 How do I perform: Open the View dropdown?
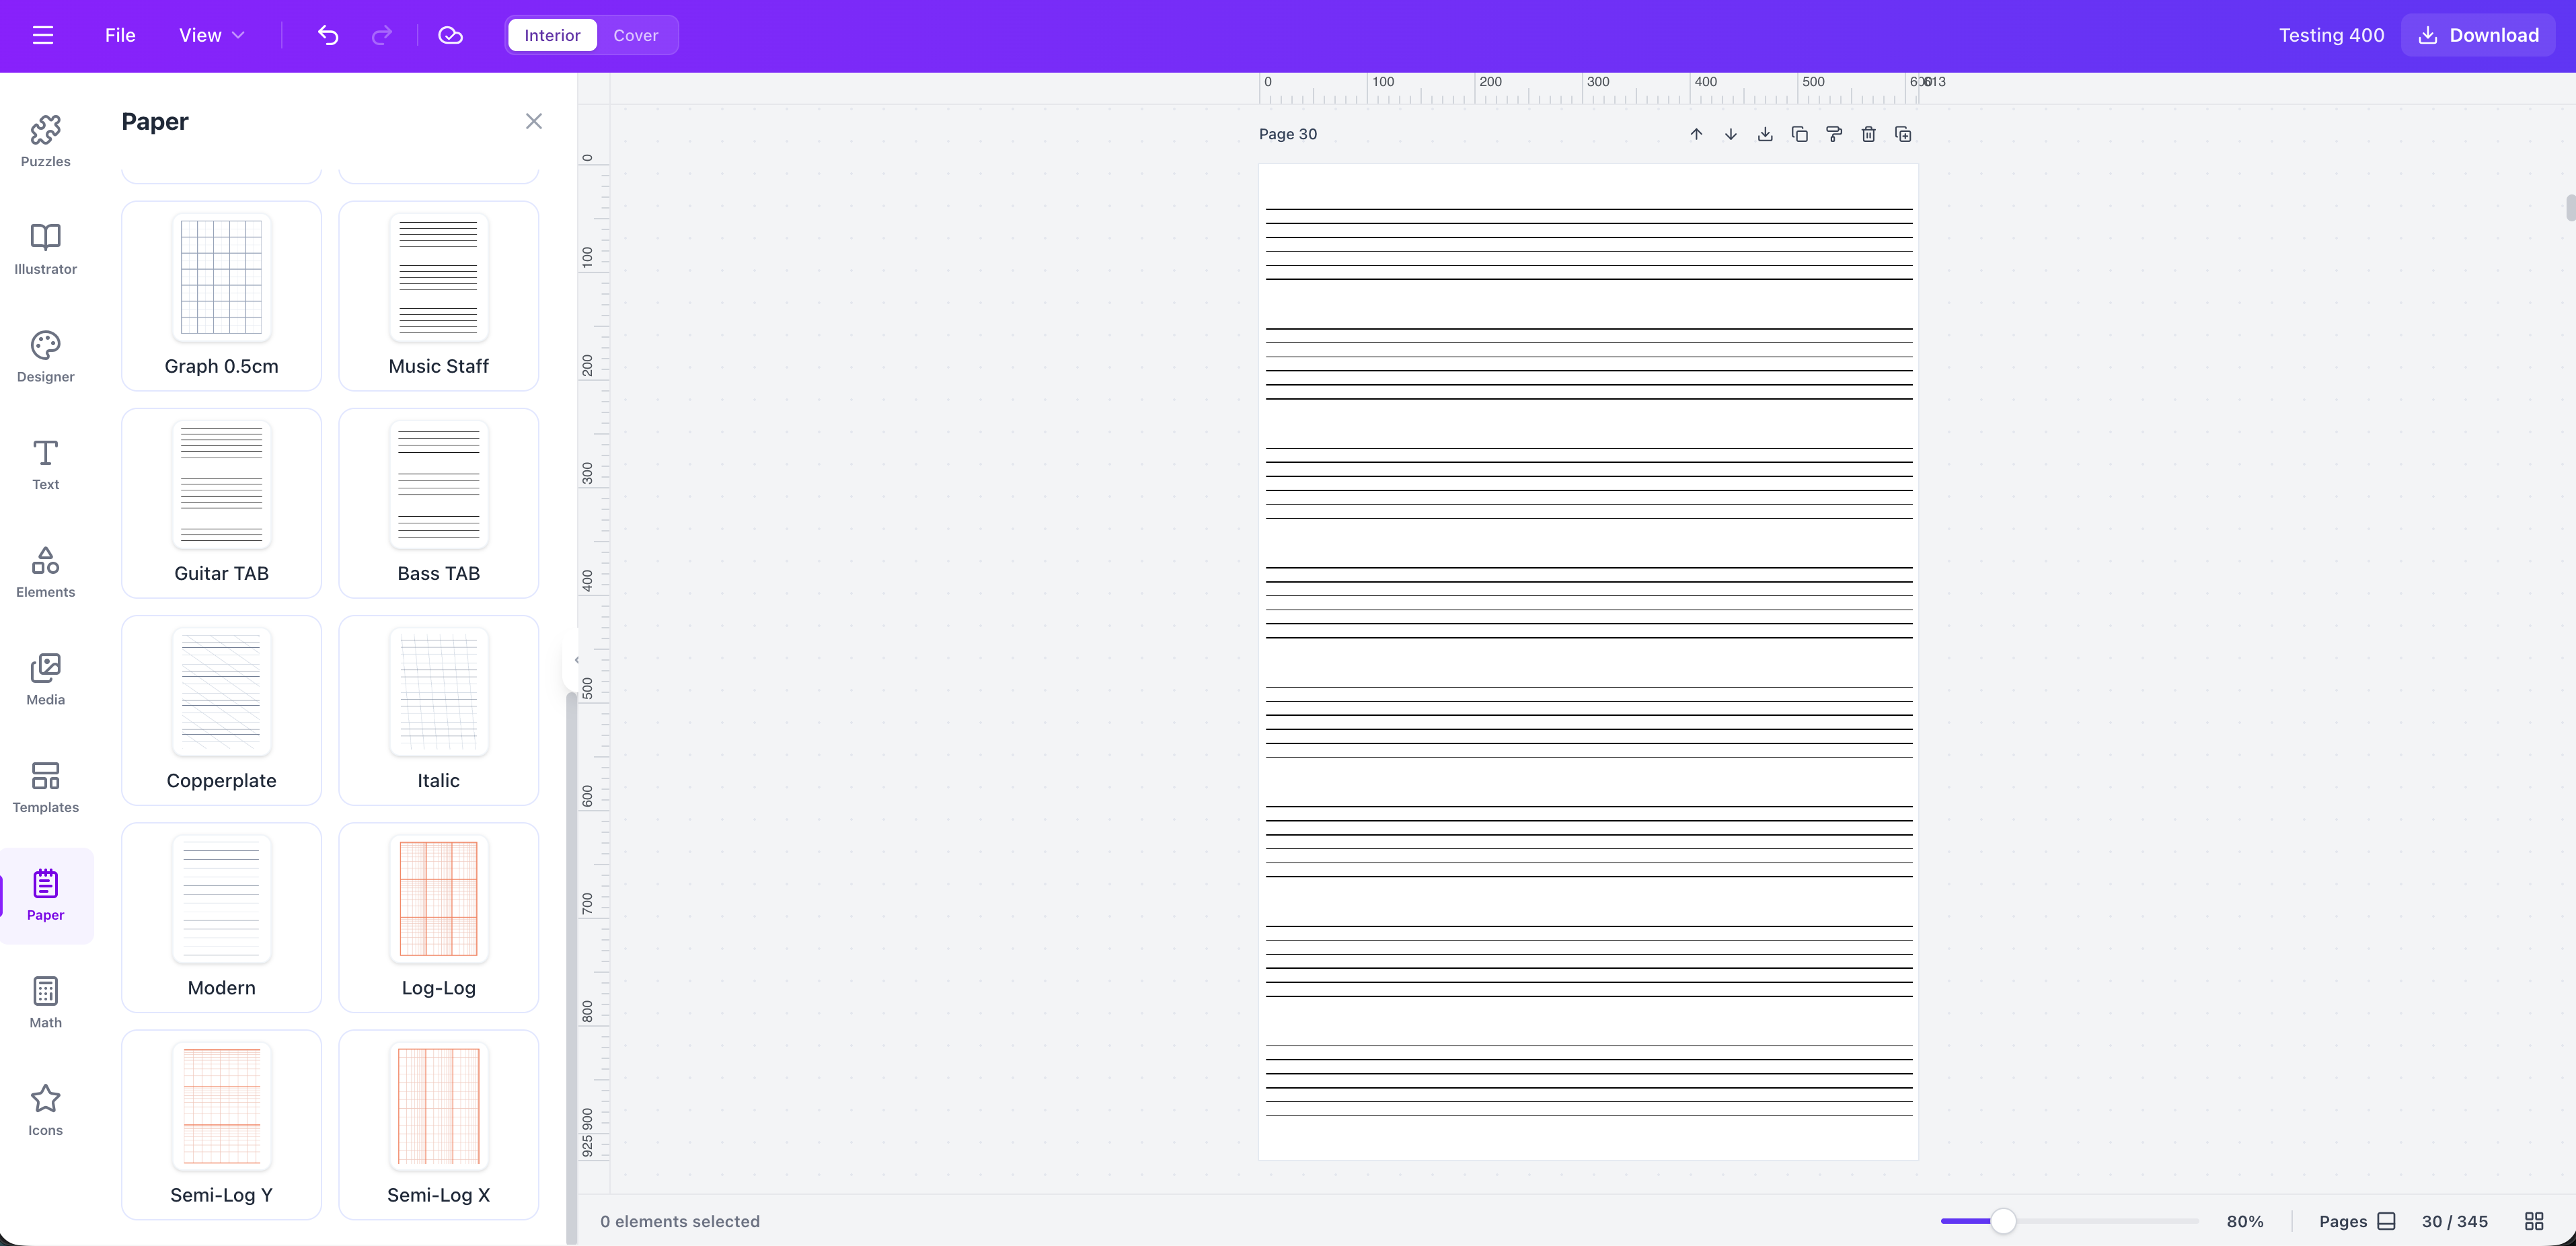click(210, 35)
